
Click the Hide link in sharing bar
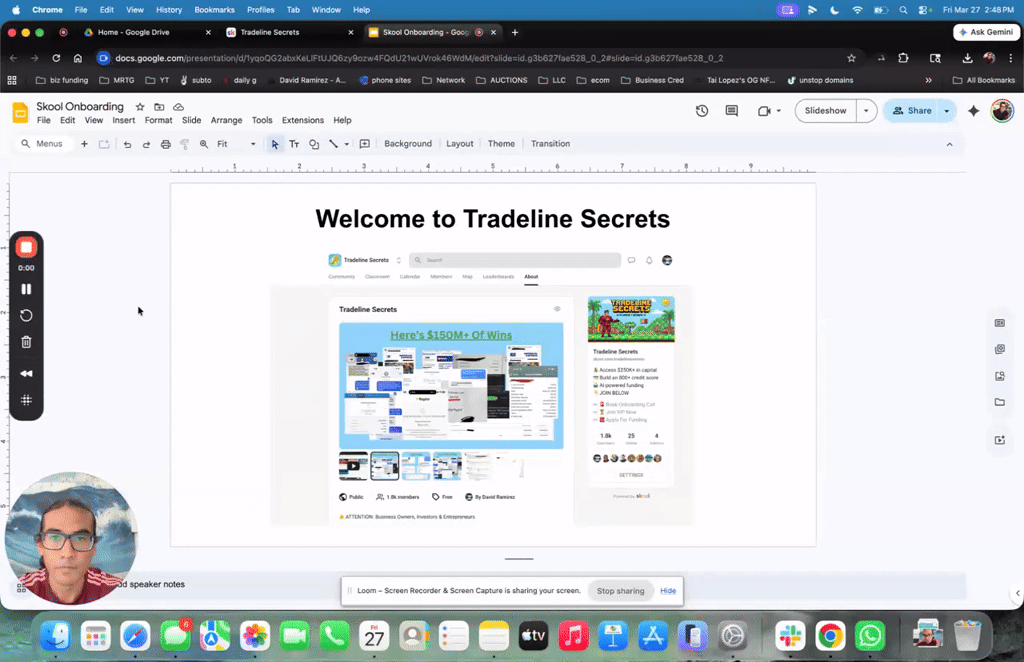668,591
